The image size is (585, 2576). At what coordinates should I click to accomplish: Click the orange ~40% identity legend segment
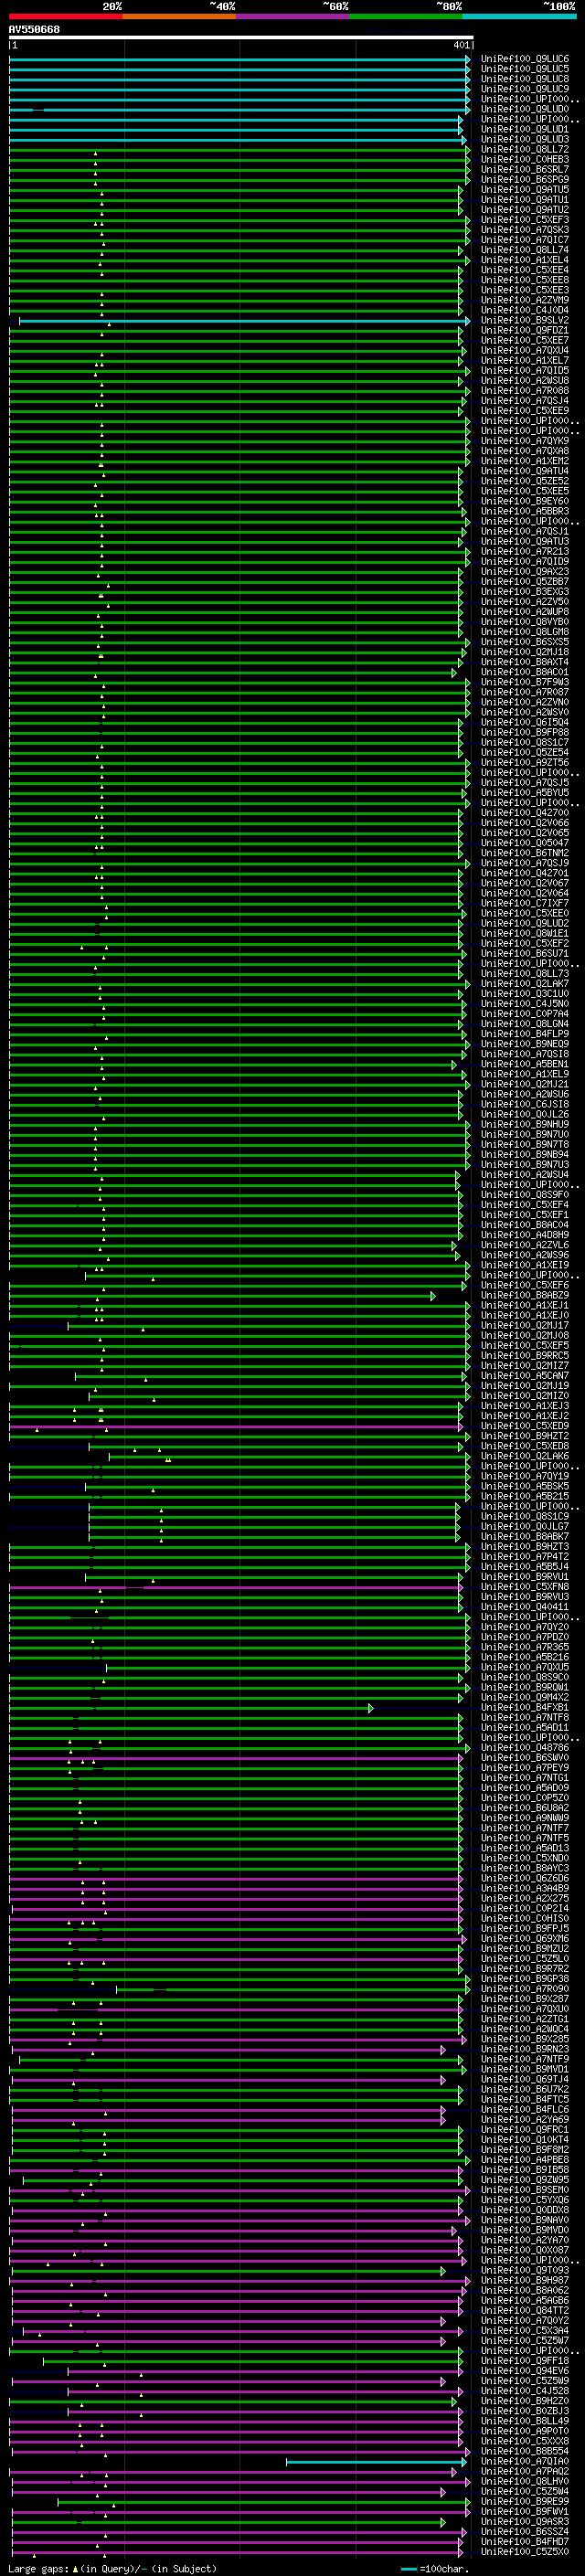[x=179, y=16]
